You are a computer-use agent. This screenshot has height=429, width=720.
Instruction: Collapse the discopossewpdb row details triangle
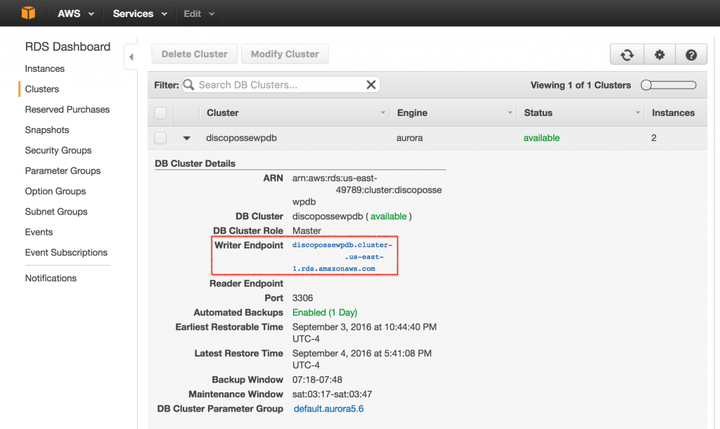tap(186, 138)
